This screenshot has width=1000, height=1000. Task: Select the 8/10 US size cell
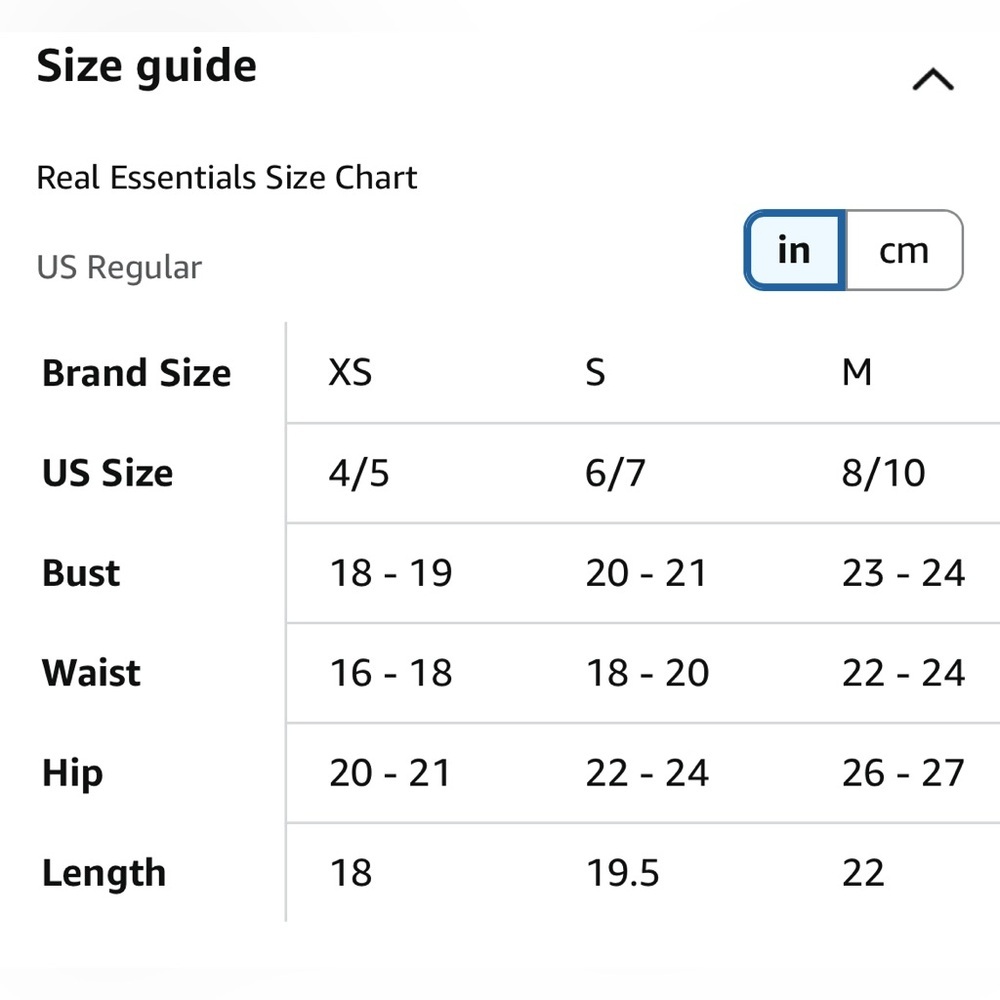click(883, 473)
